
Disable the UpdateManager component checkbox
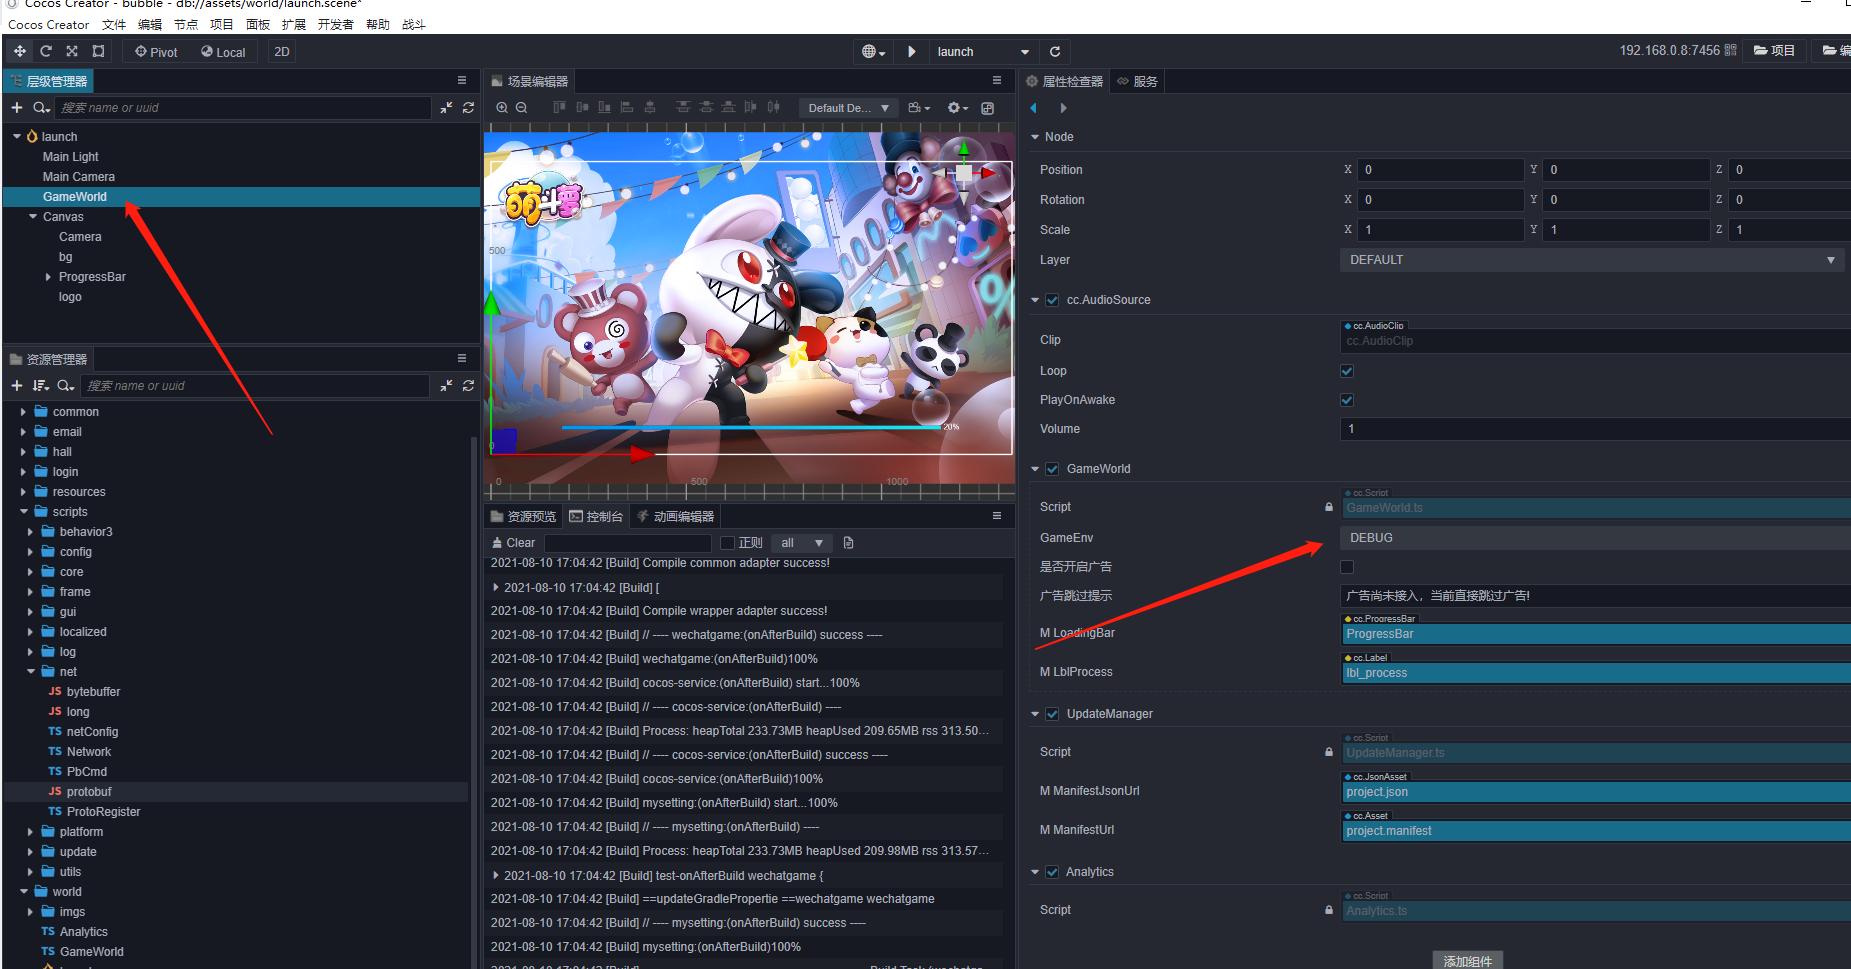click(1052, 714)
